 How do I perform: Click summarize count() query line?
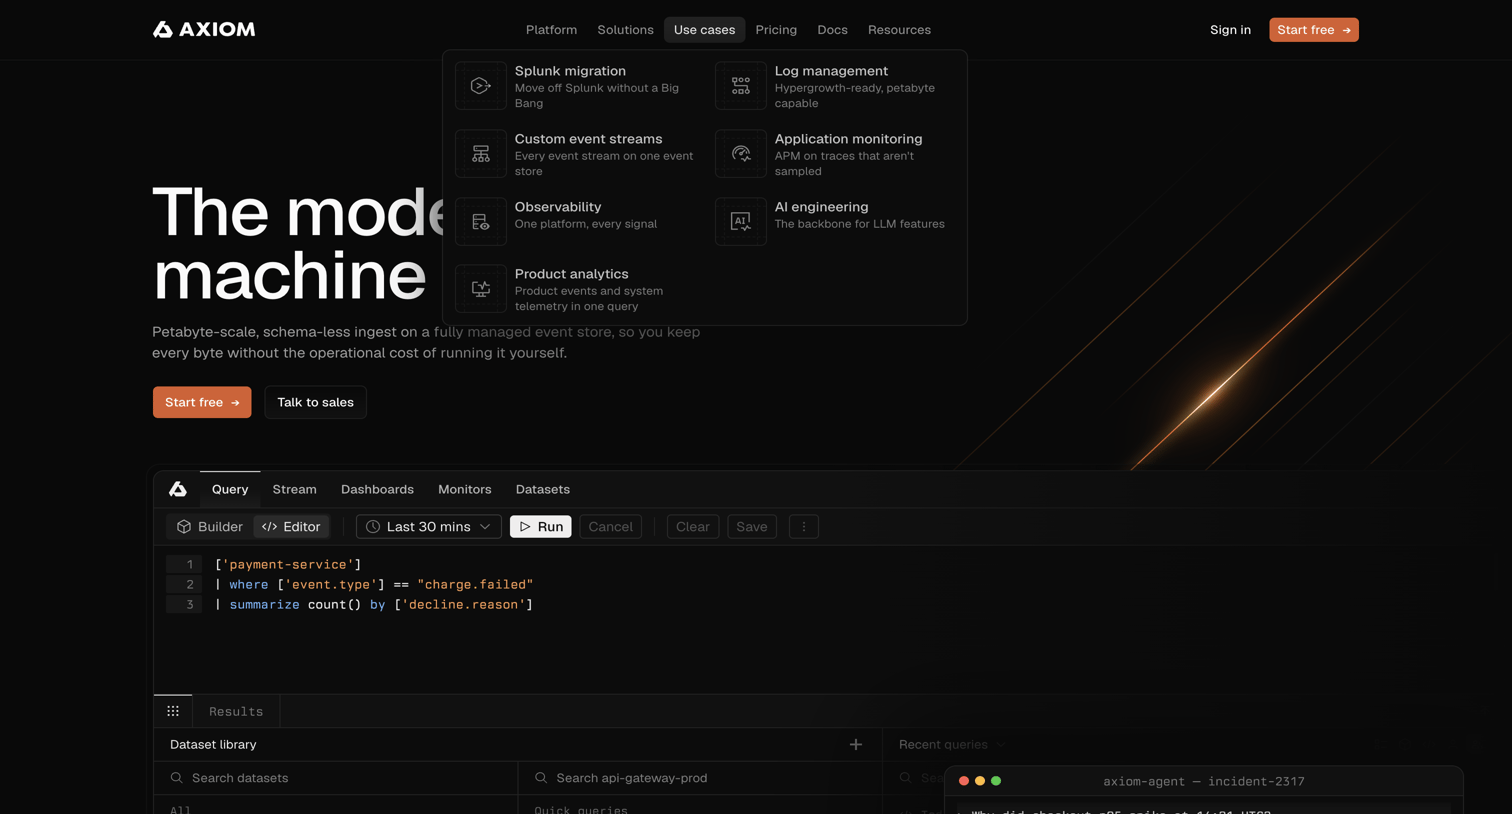pos(374,604)
